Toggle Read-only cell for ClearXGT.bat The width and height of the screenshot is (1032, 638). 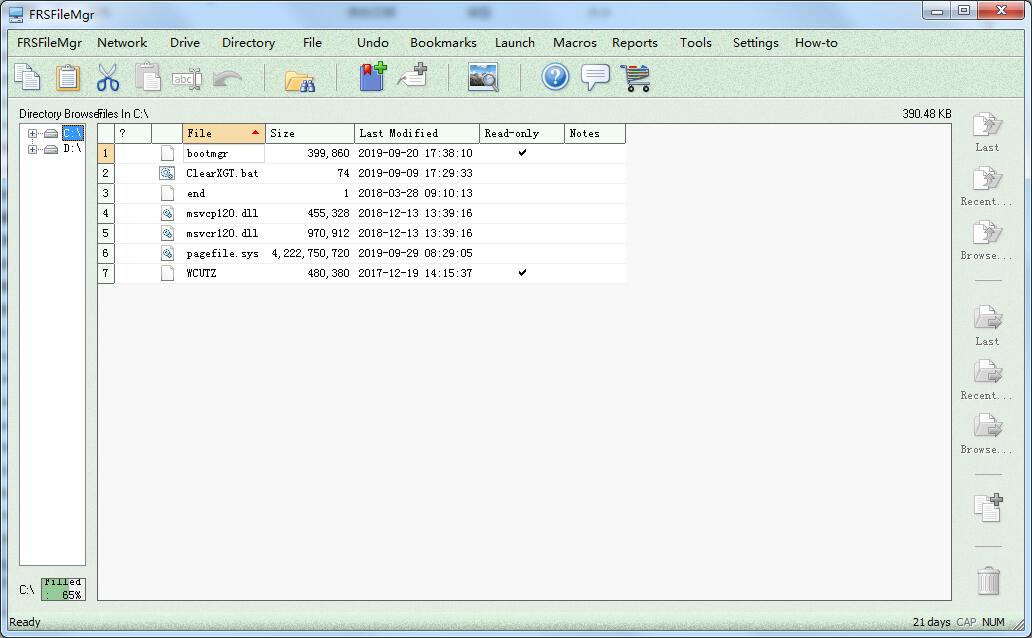(x=522, y=173)
